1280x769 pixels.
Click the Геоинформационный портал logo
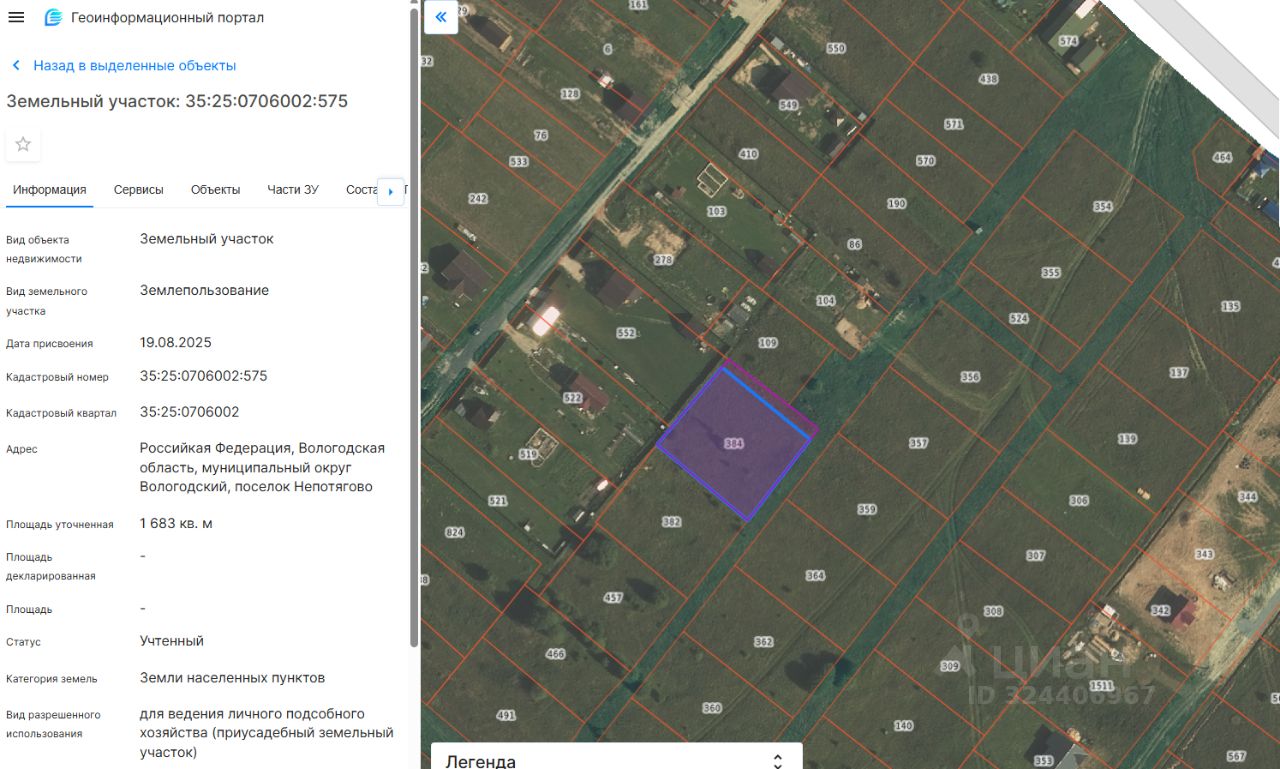(x=53, y=17)
